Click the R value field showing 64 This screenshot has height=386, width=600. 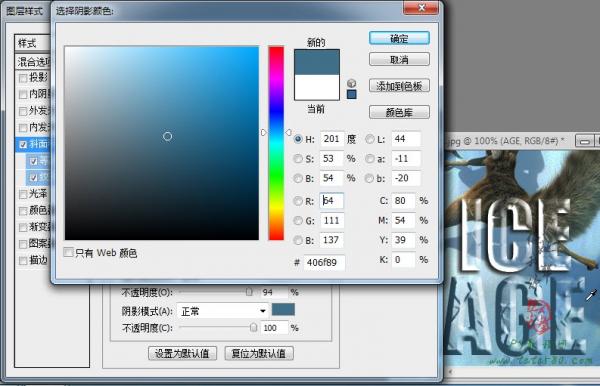pyautogui.click(x=331, y=201)
